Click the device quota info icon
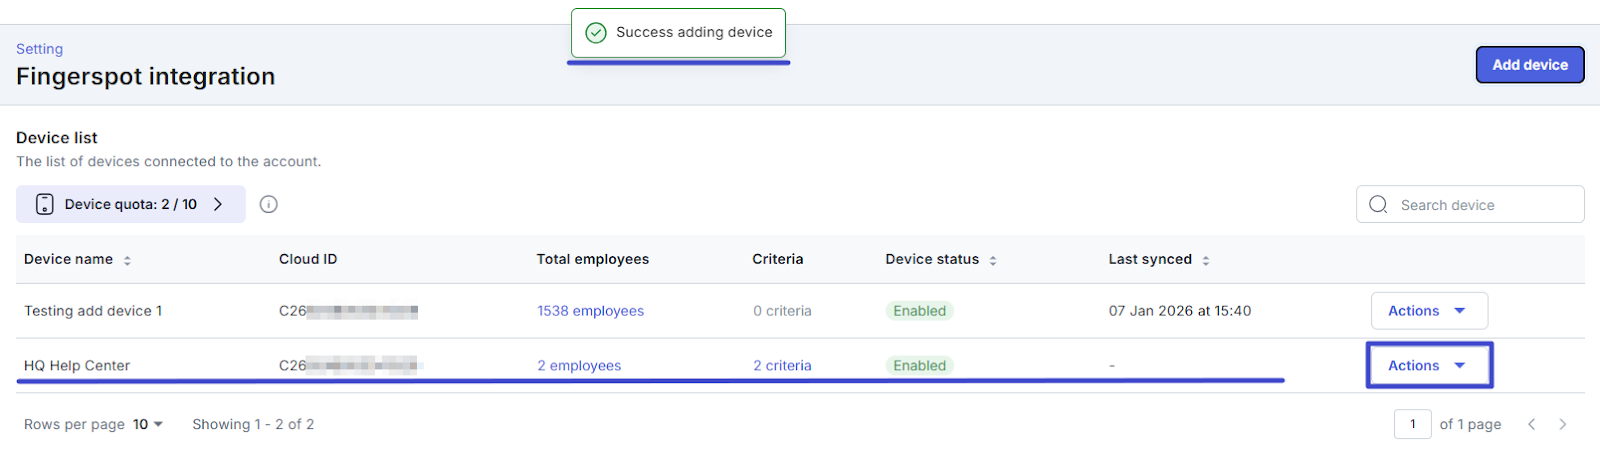Viewport: 1600px width, 472px height. tap(268, 204)
